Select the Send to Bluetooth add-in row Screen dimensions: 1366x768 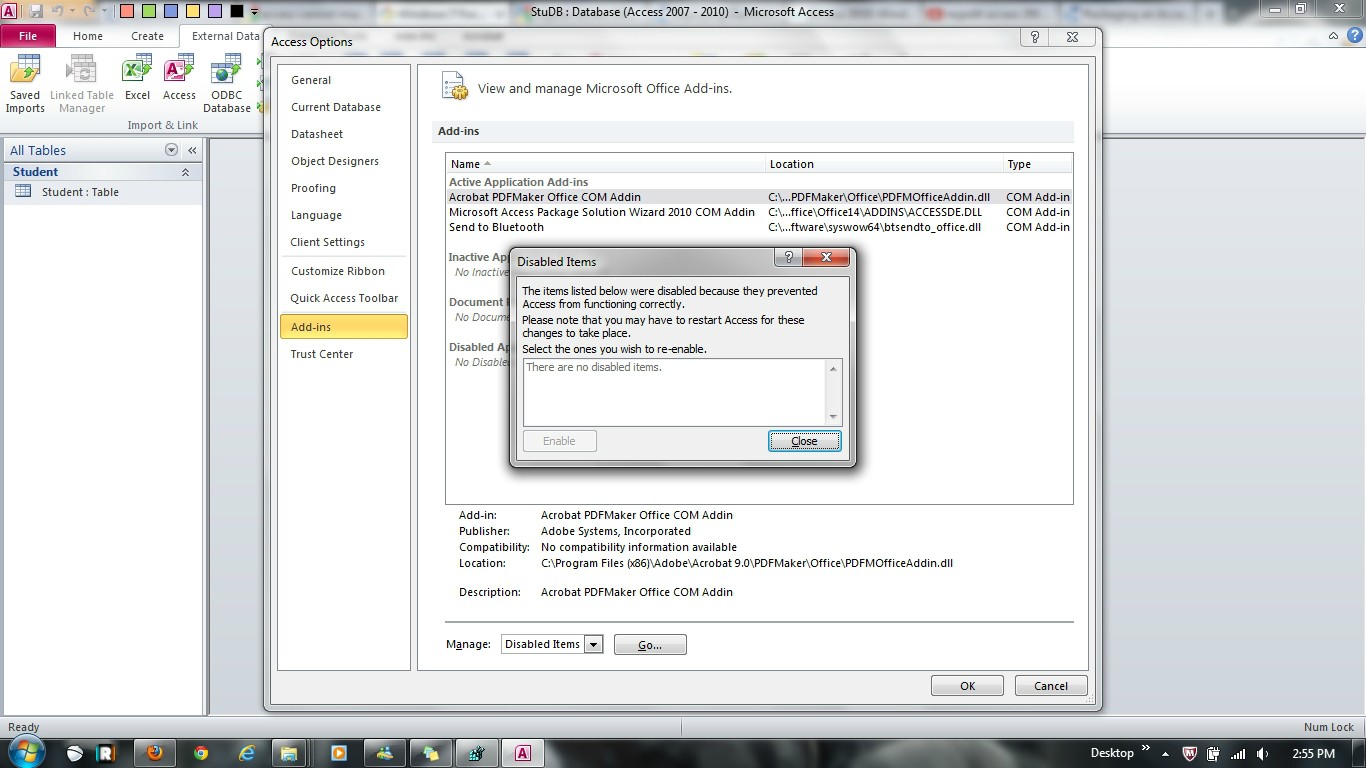(759, 227)
